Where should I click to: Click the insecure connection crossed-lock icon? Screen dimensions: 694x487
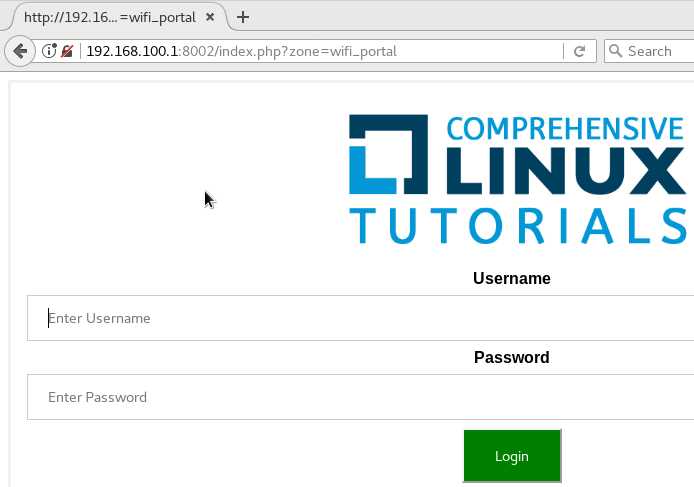[67, 51]
